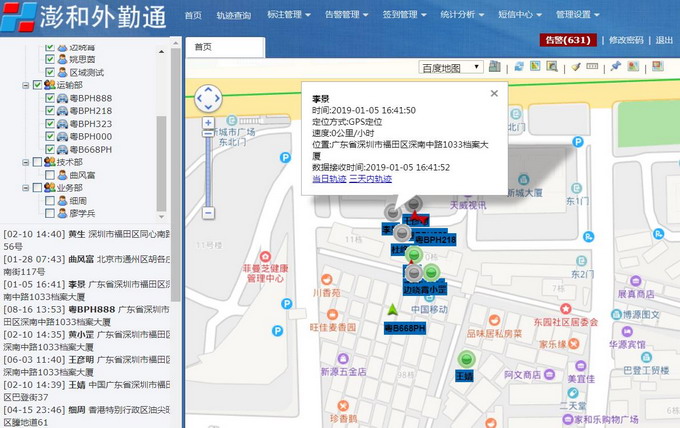Open the 签到管理 dropdown menu
This screenshot has width=680, height=428.
404,15
